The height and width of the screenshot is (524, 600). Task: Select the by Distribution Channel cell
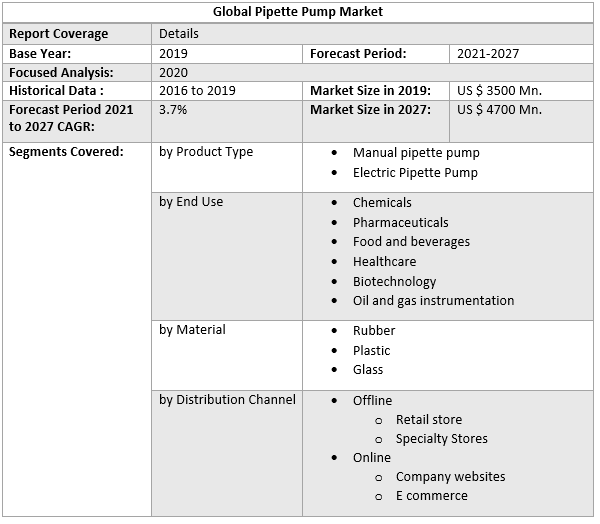coord(227,400)
